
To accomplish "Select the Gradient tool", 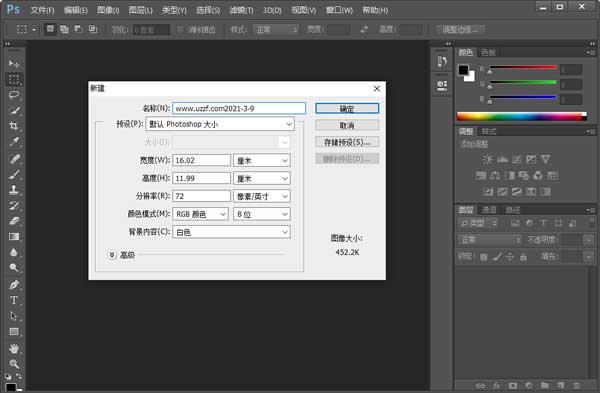I will click(14, 237).
